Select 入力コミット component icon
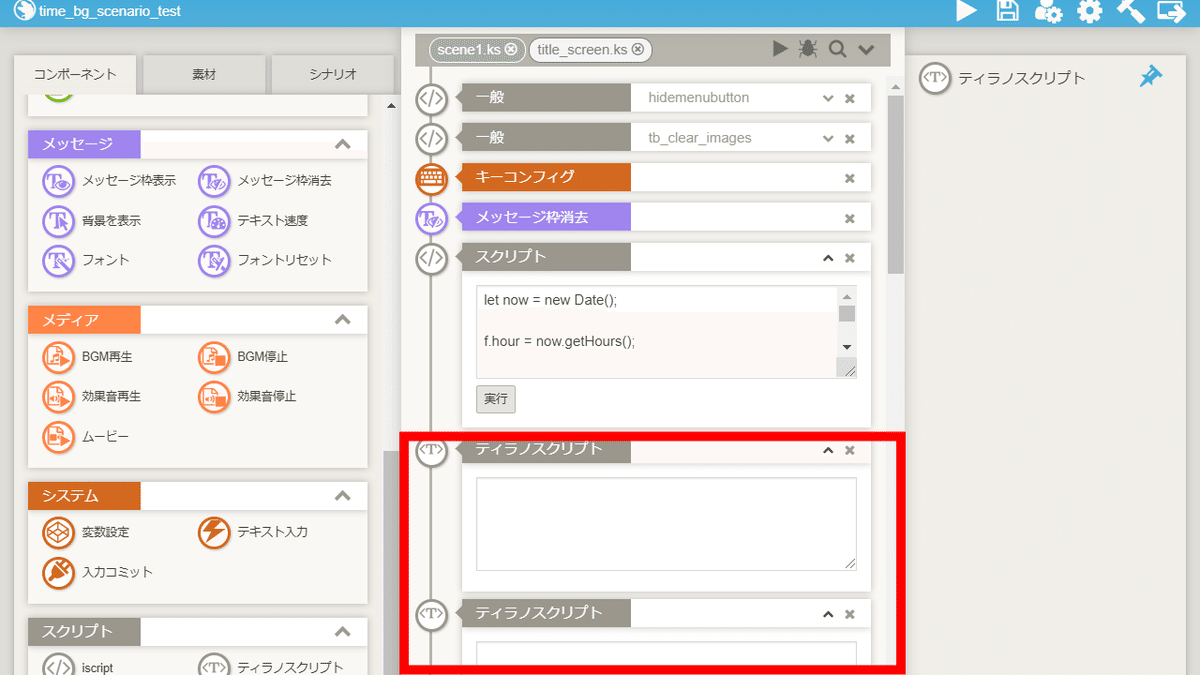1200x675 pixels. pos(59,573)
